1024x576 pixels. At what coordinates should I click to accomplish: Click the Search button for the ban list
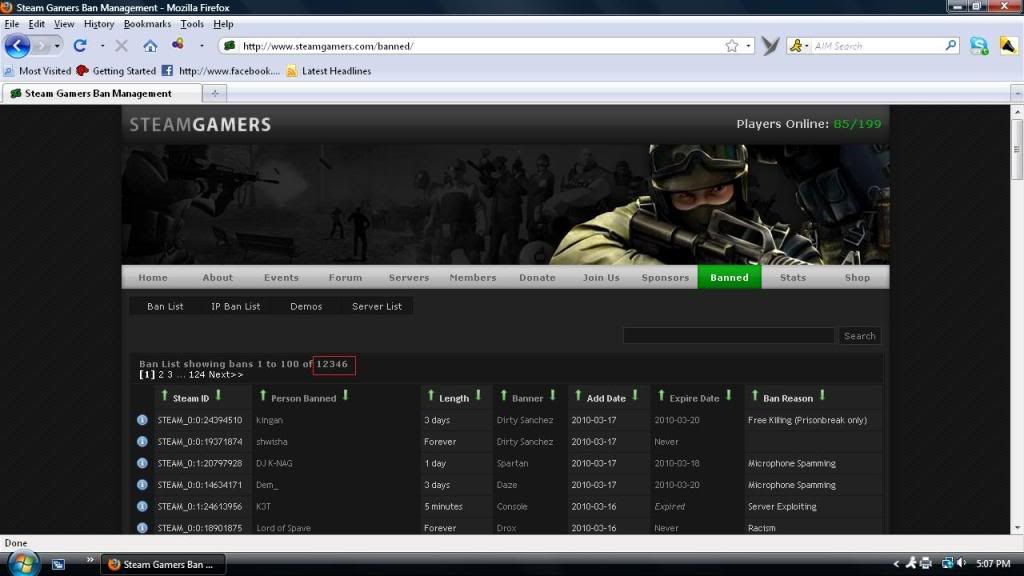click(x=859, y=336)
